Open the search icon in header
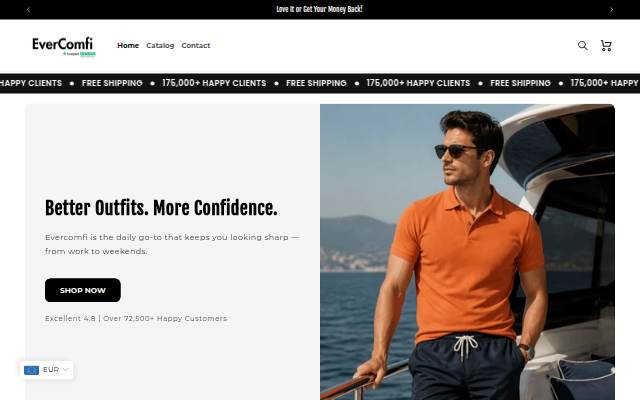640x400 pixels. pyautogui.click(x=583, y=45)
